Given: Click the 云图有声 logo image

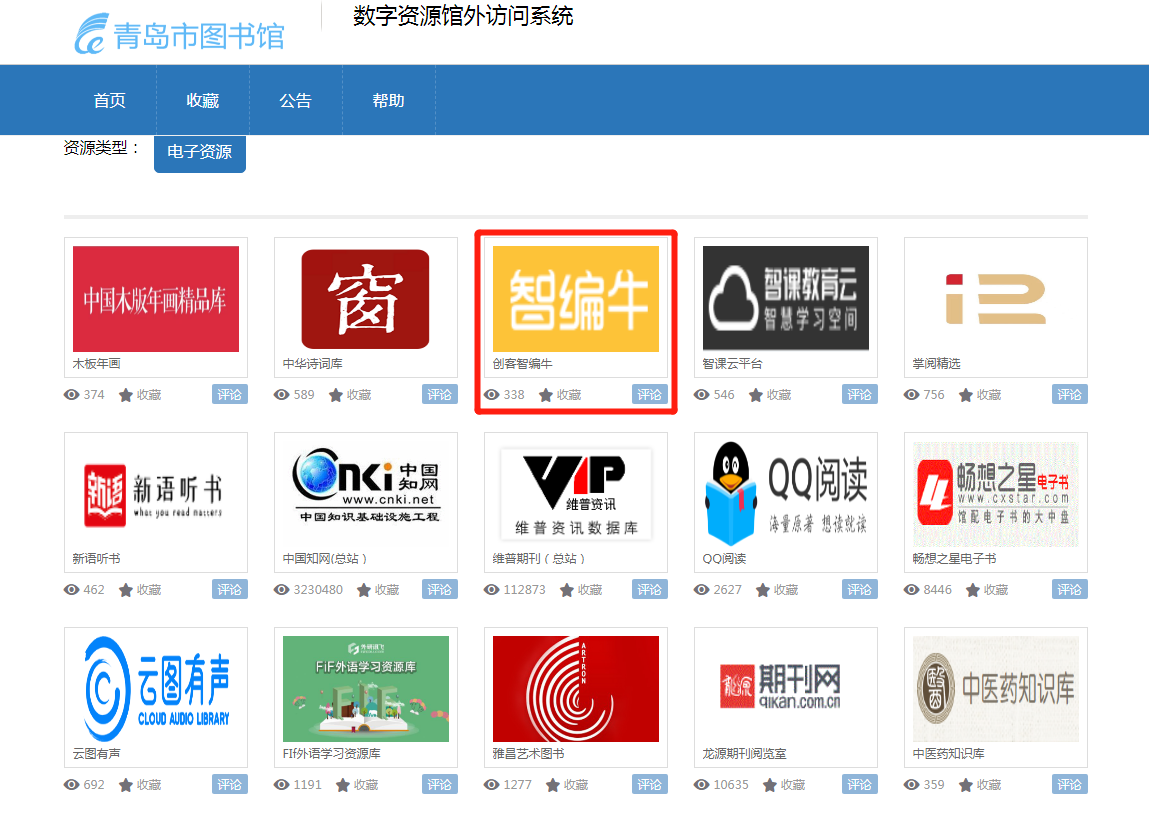Looking at the screenshot, I should pos(157,689).
